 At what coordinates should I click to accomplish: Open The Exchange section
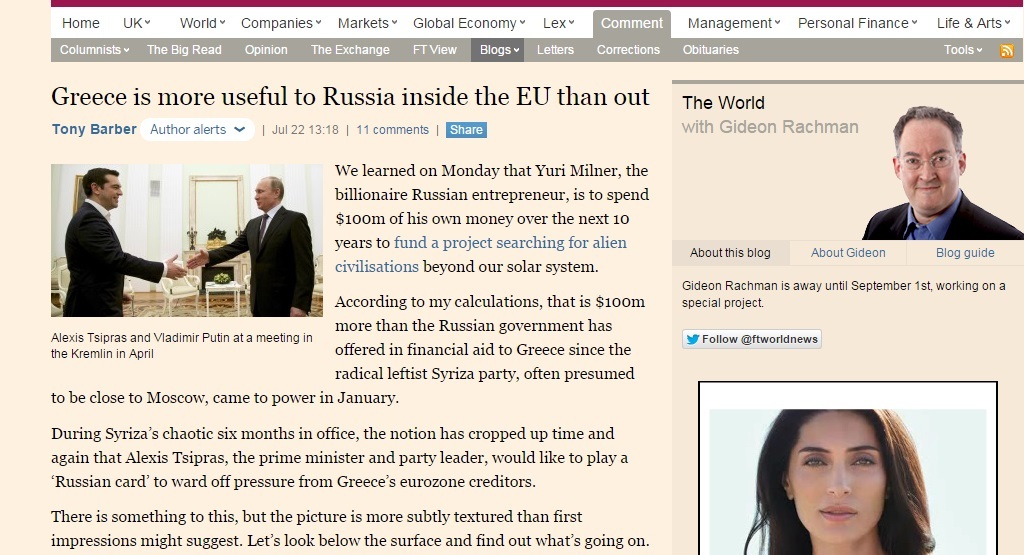pyautogui.click(x=350, y=50)
